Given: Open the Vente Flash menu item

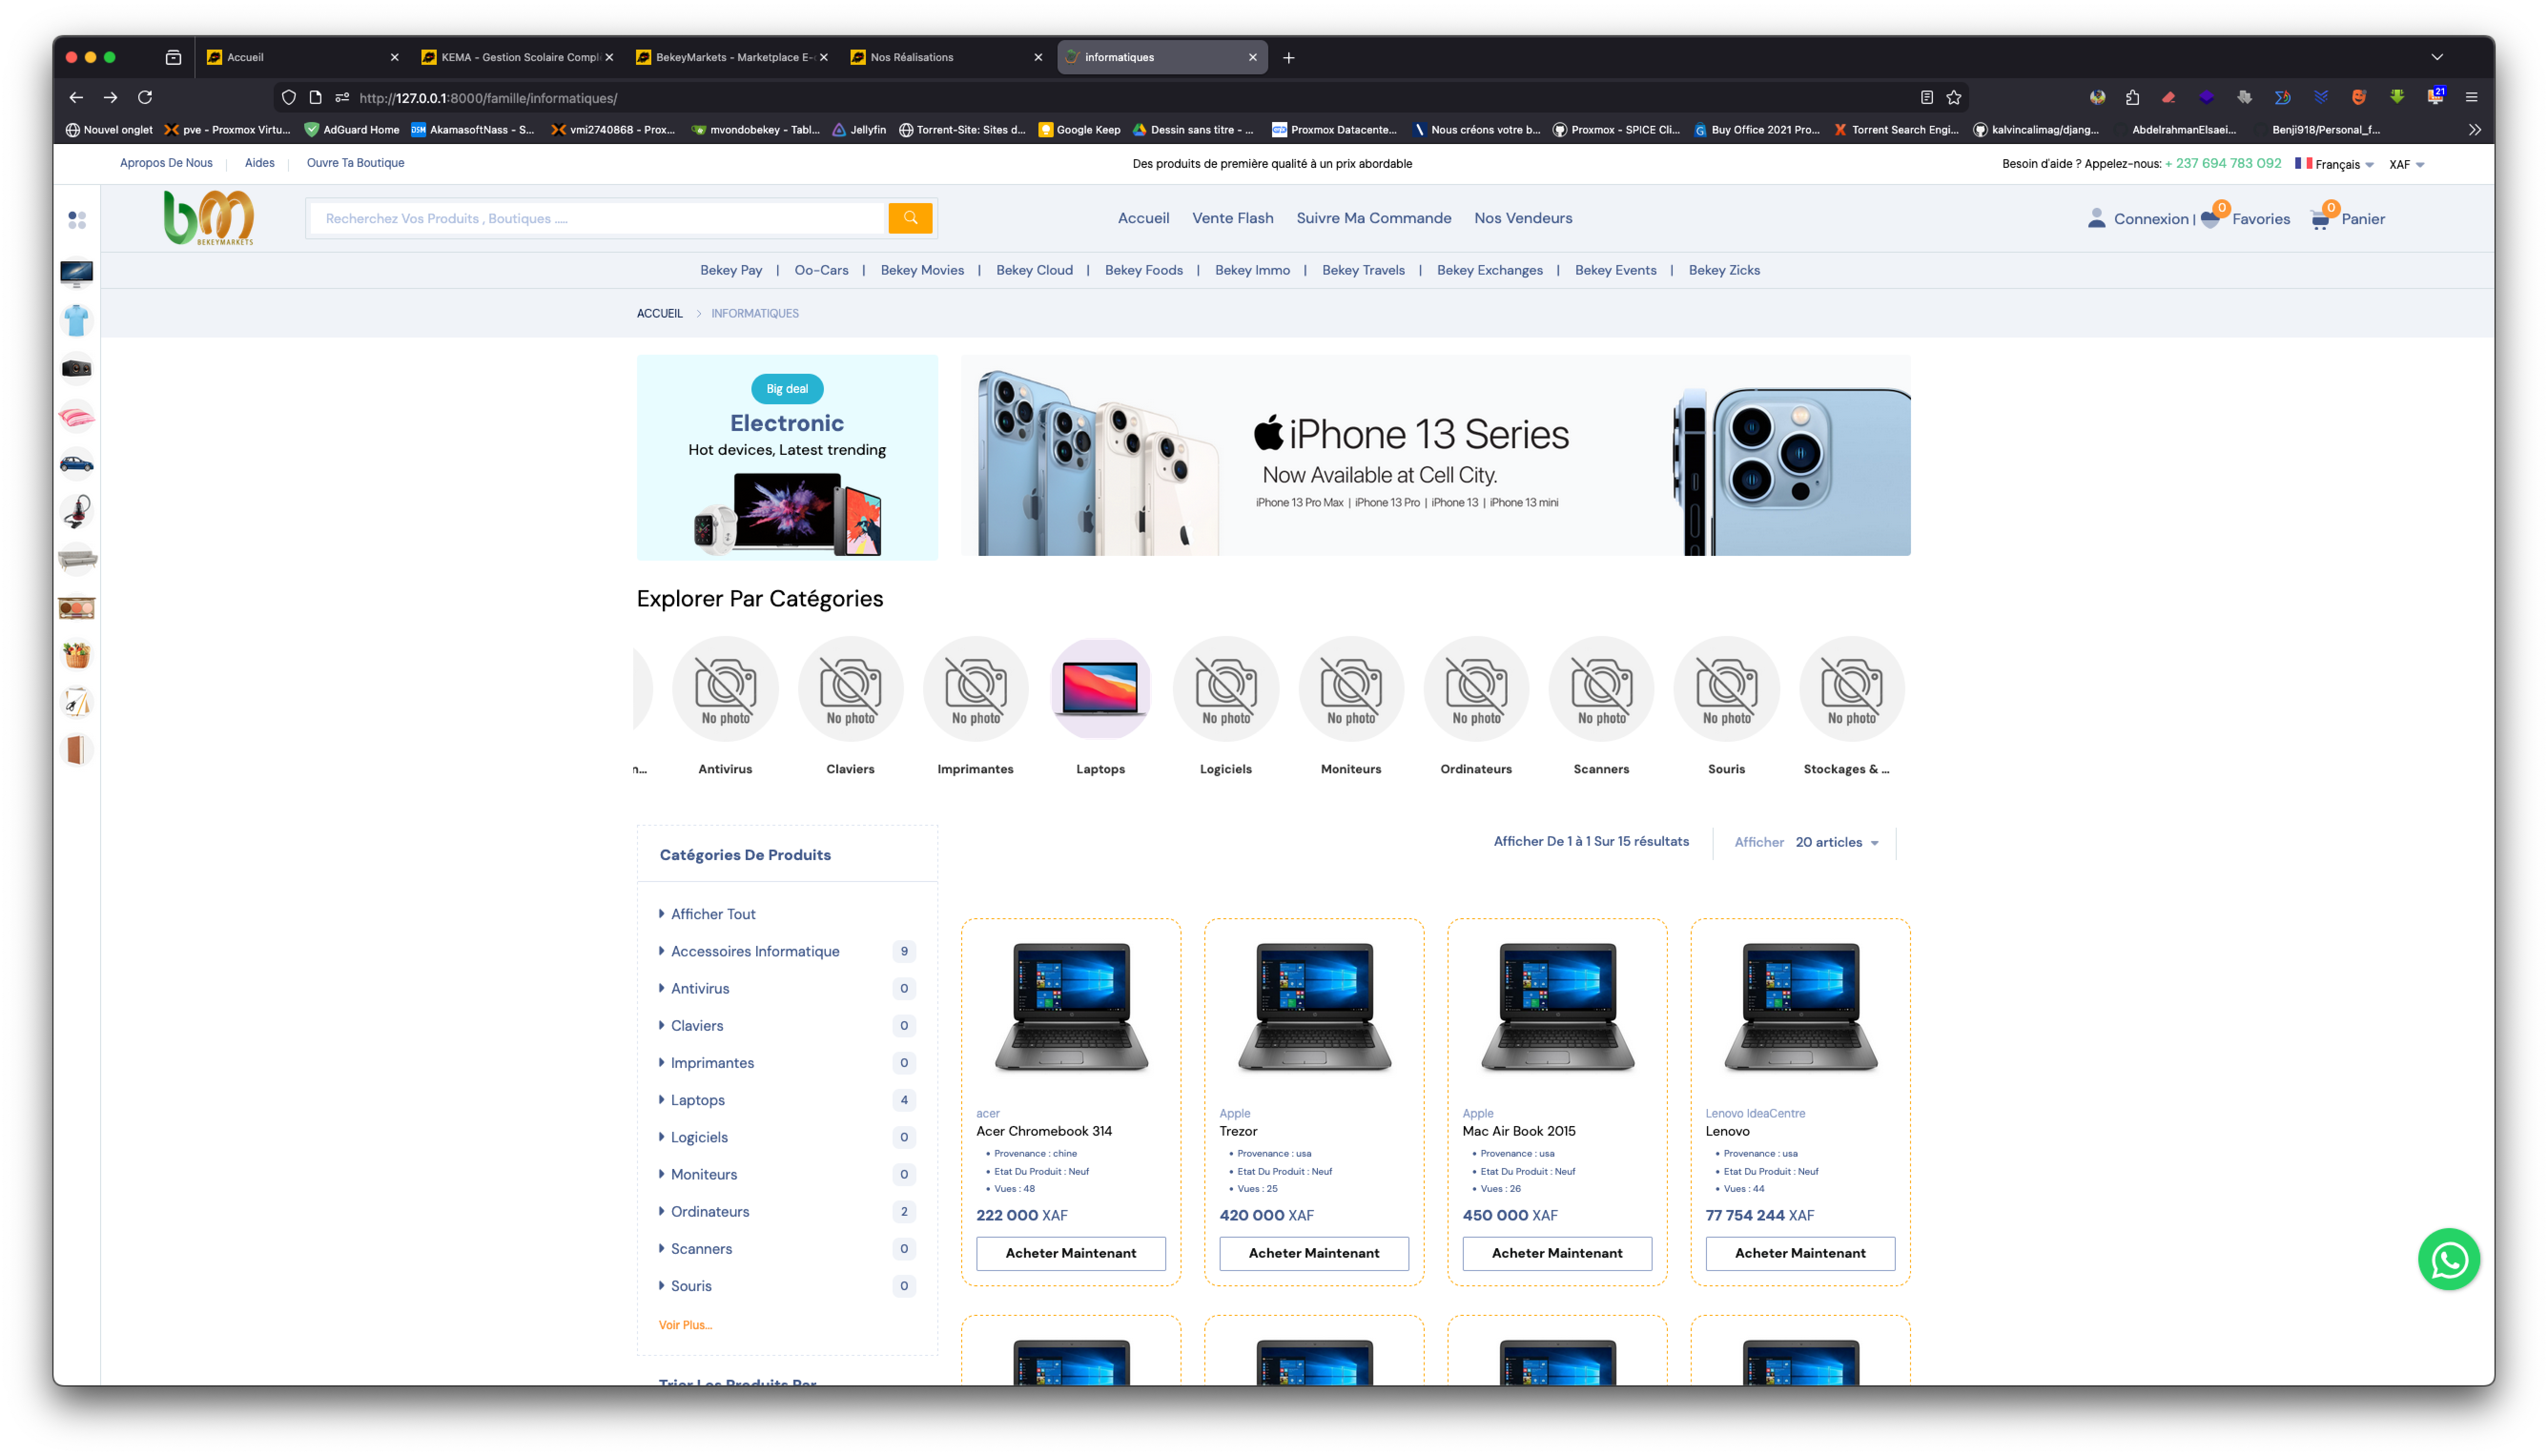Looking at the screenshot, I should tap(1232, 218).
